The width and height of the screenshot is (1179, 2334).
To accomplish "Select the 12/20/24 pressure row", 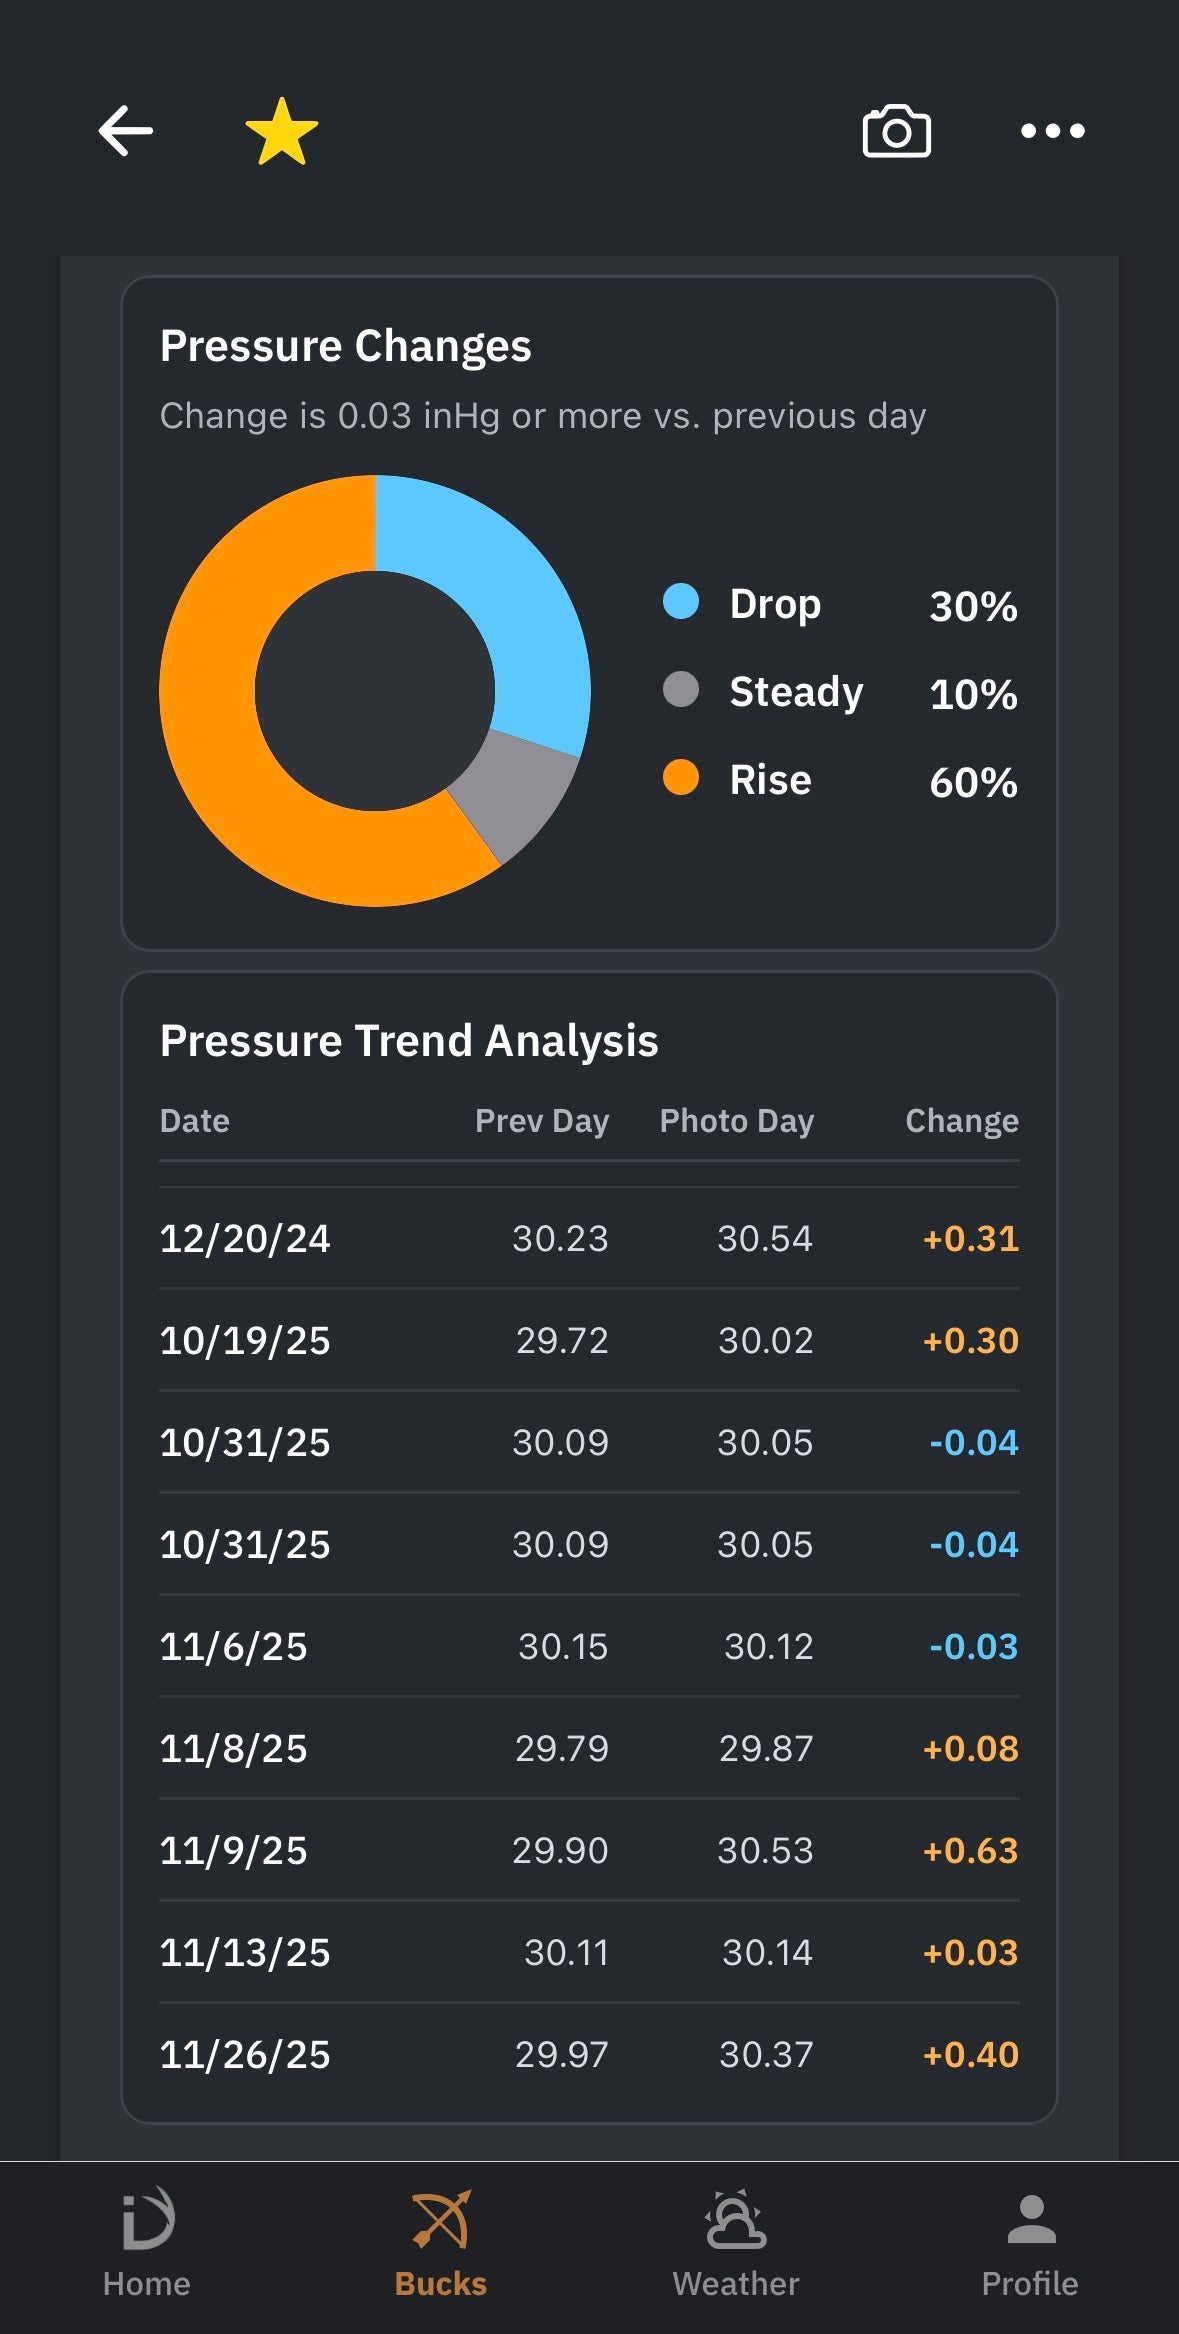I will (589, 1238).
